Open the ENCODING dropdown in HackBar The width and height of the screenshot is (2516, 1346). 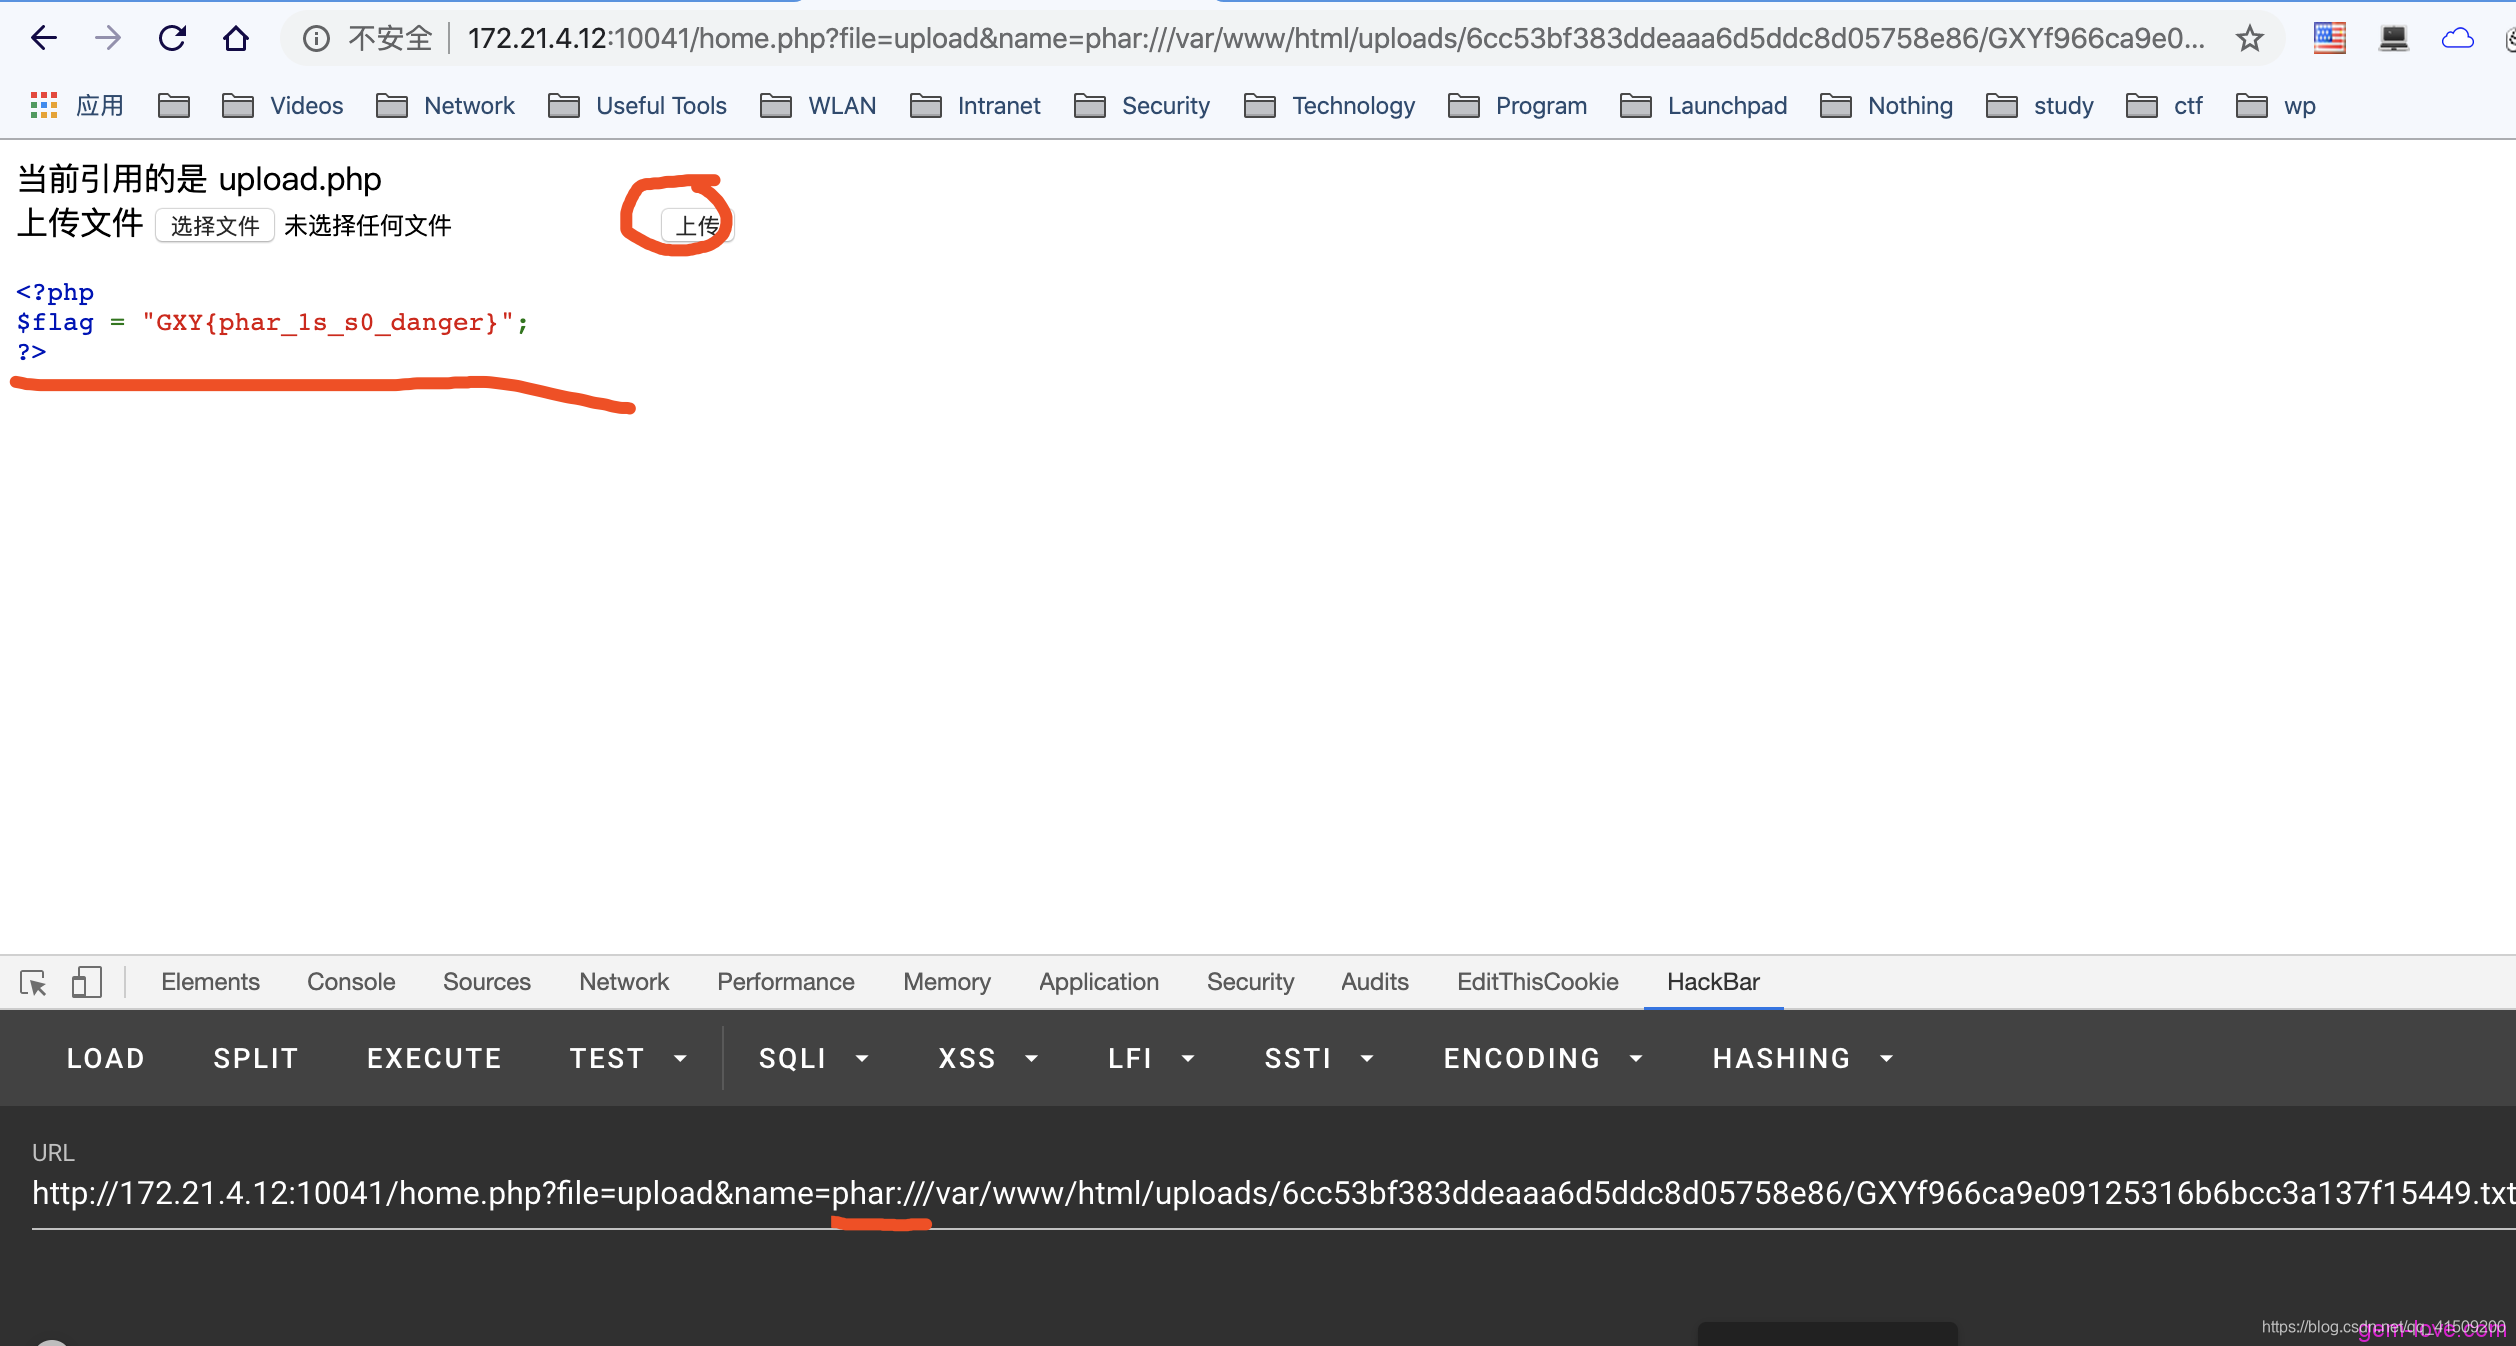click(1543, 1058)
